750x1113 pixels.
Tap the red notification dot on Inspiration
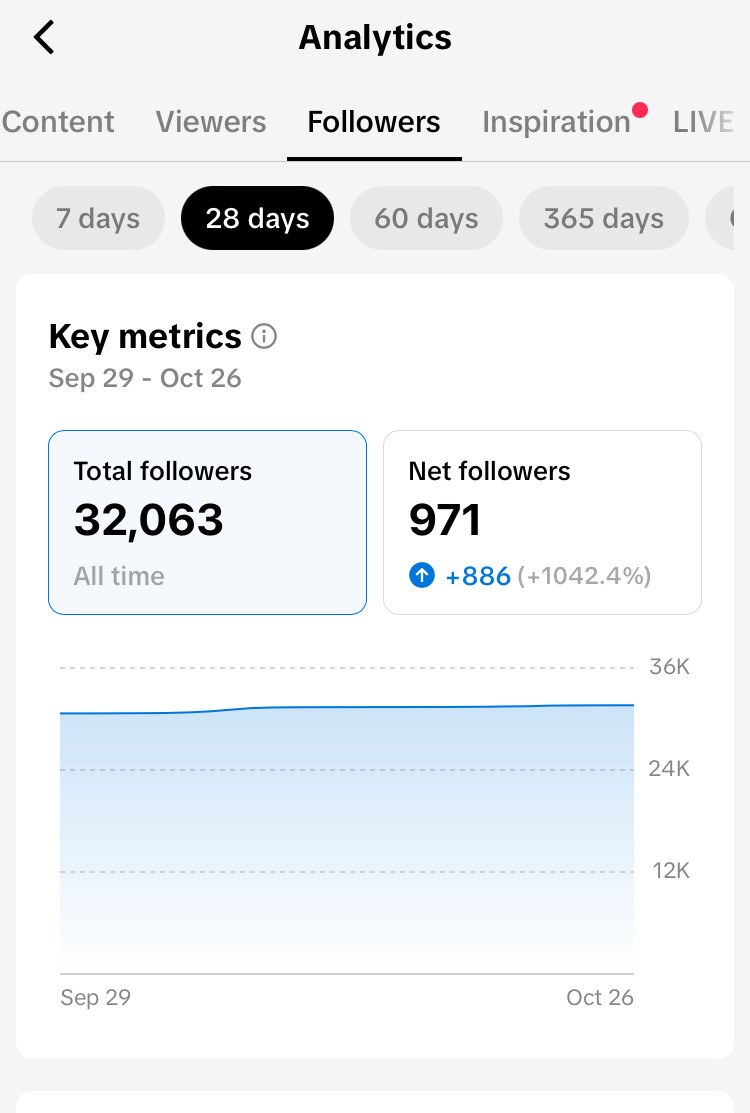pyautogui.click(x=640, y=110)
